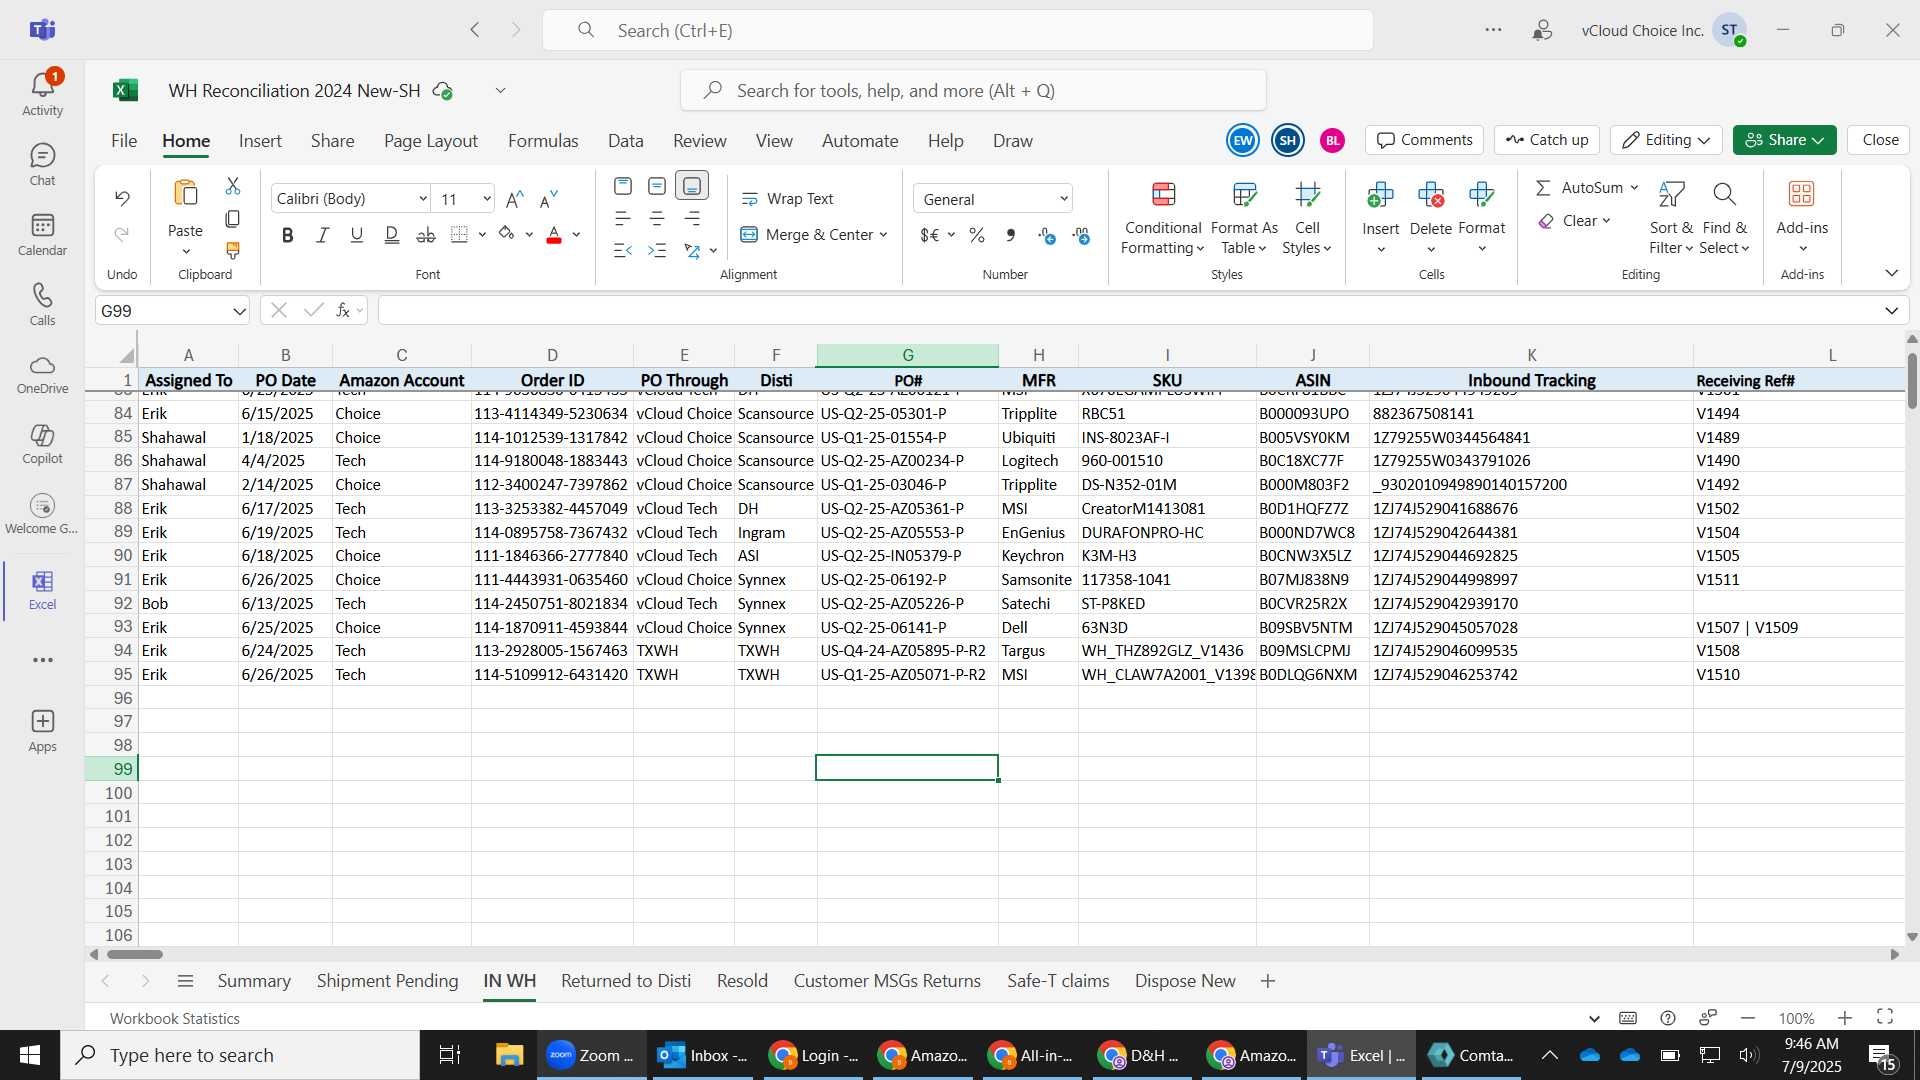
Task: Open the Page Layout ribbon tab
Action: (431, 141)
